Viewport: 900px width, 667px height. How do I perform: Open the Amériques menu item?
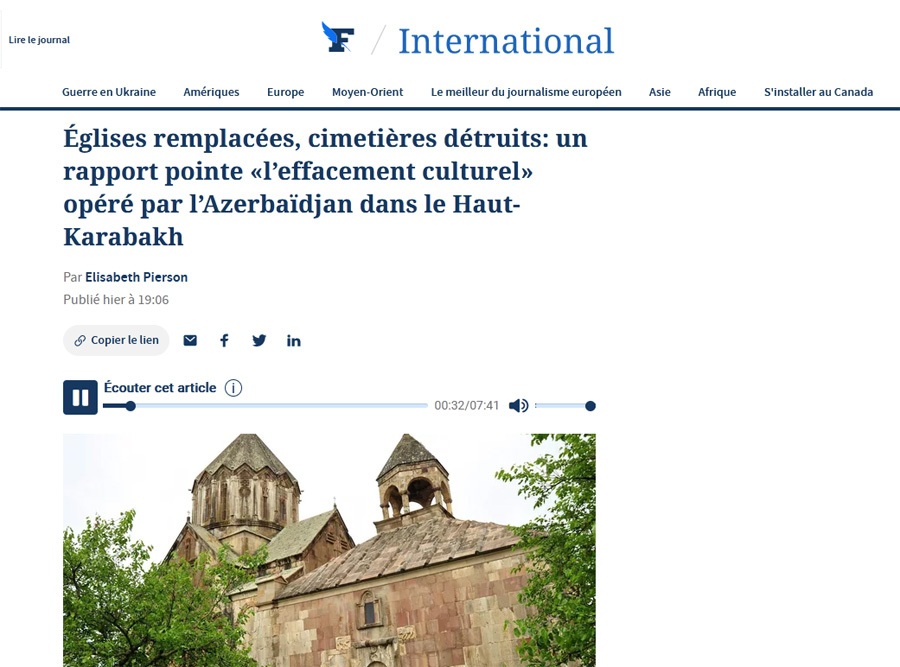tap(211, 92)
